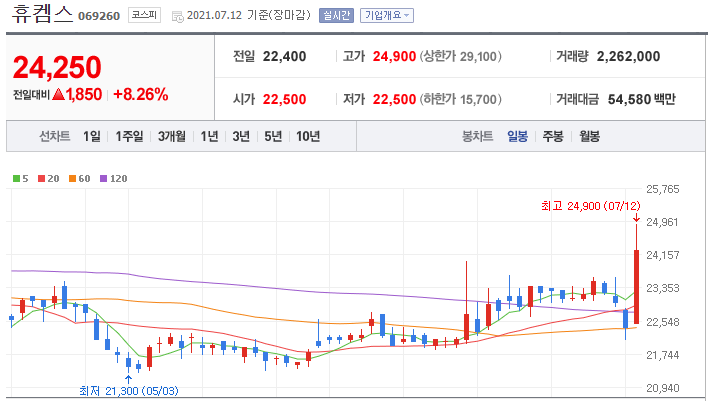Show the 5년 line chart
The height and width of the screenshot is (401, 708).
point(273,136)
